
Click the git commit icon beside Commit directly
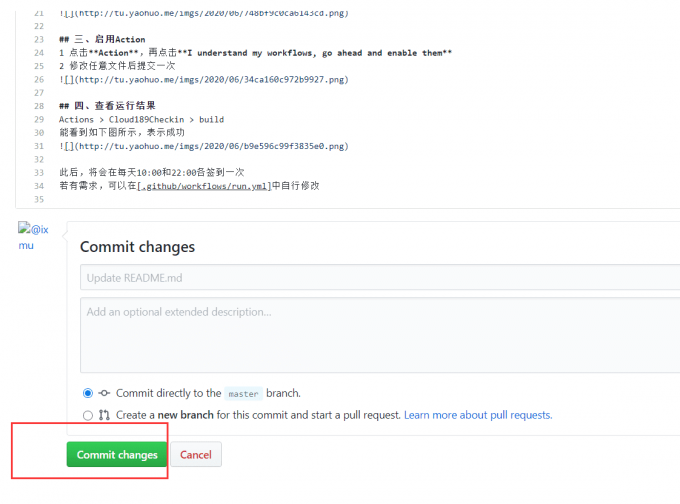(104, 393)
